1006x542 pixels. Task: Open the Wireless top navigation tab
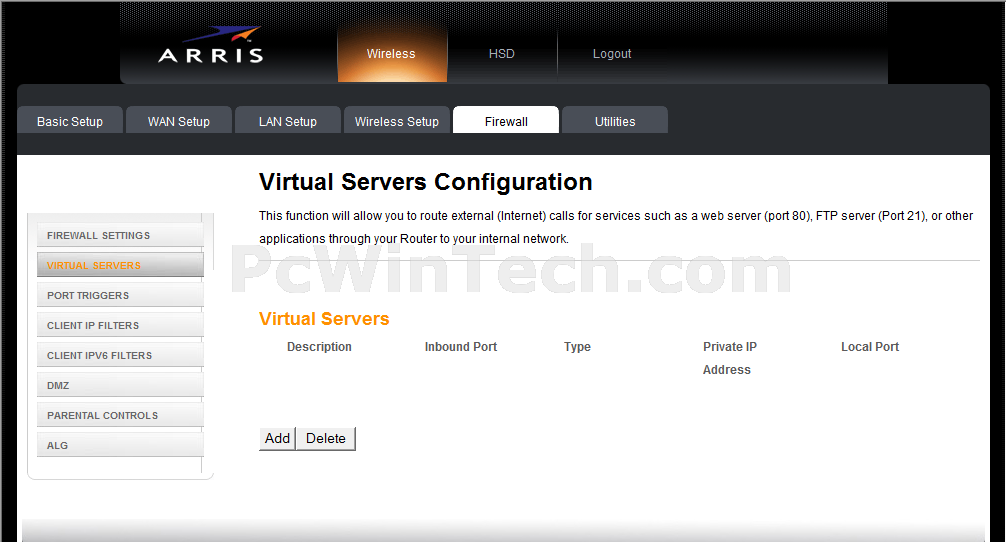[391, 54]
